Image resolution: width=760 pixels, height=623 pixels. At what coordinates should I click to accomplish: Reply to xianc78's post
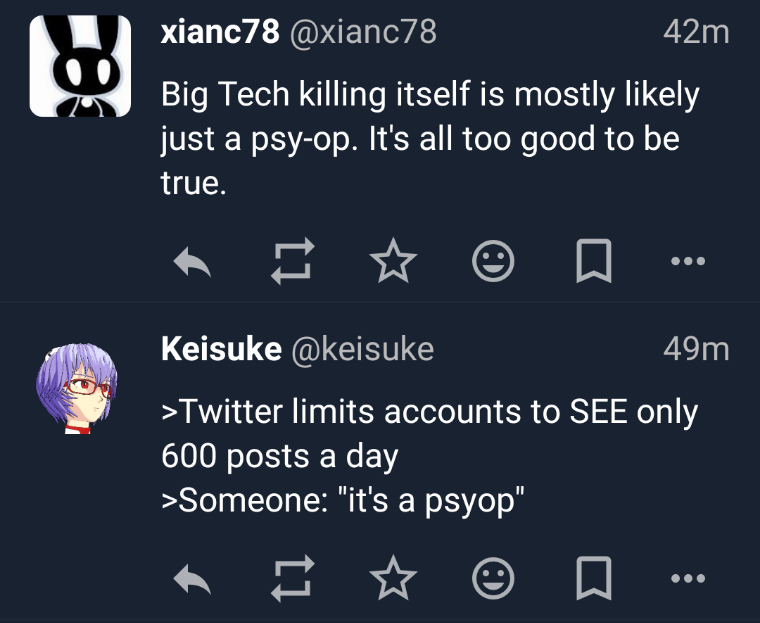coord(190,263)
